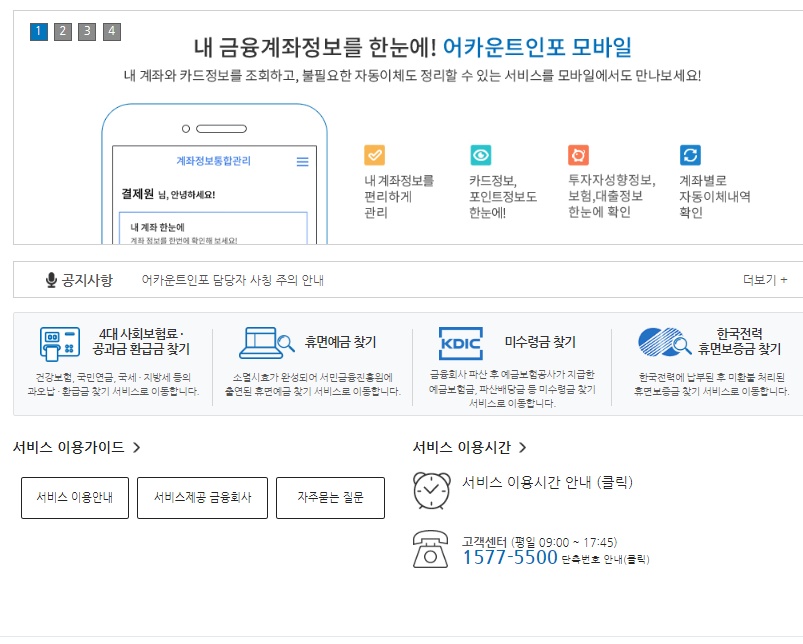Go to banner slide 1

[38, 32]
